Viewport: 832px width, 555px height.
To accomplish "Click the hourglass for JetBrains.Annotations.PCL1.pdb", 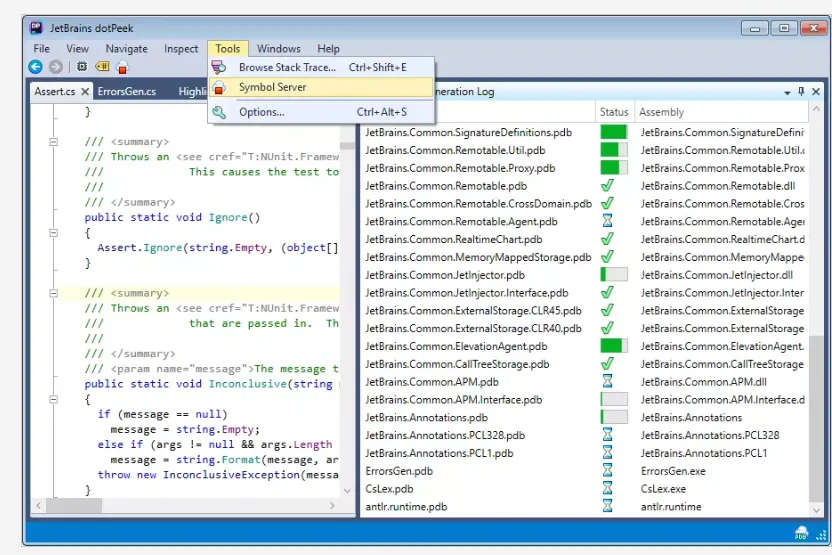I will (608, 453).
